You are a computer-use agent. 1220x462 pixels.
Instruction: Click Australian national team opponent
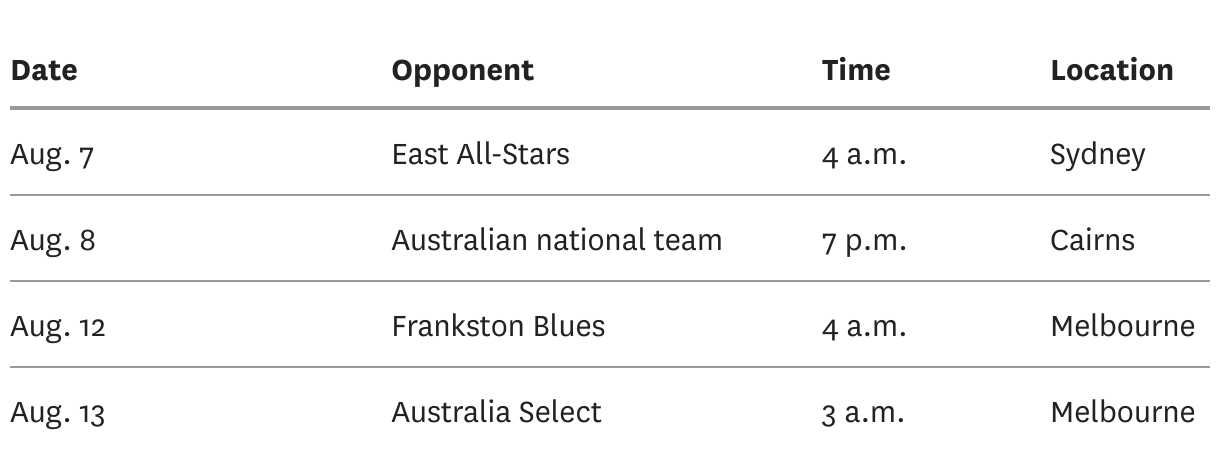click(556, 241)
